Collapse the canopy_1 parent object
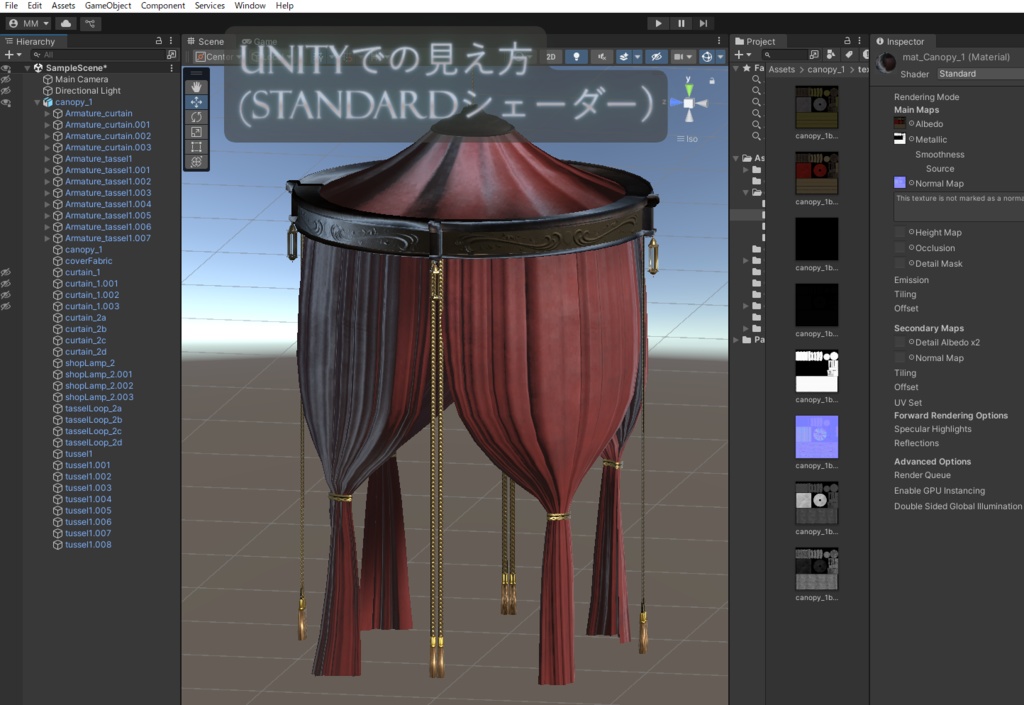 (37, 102)
